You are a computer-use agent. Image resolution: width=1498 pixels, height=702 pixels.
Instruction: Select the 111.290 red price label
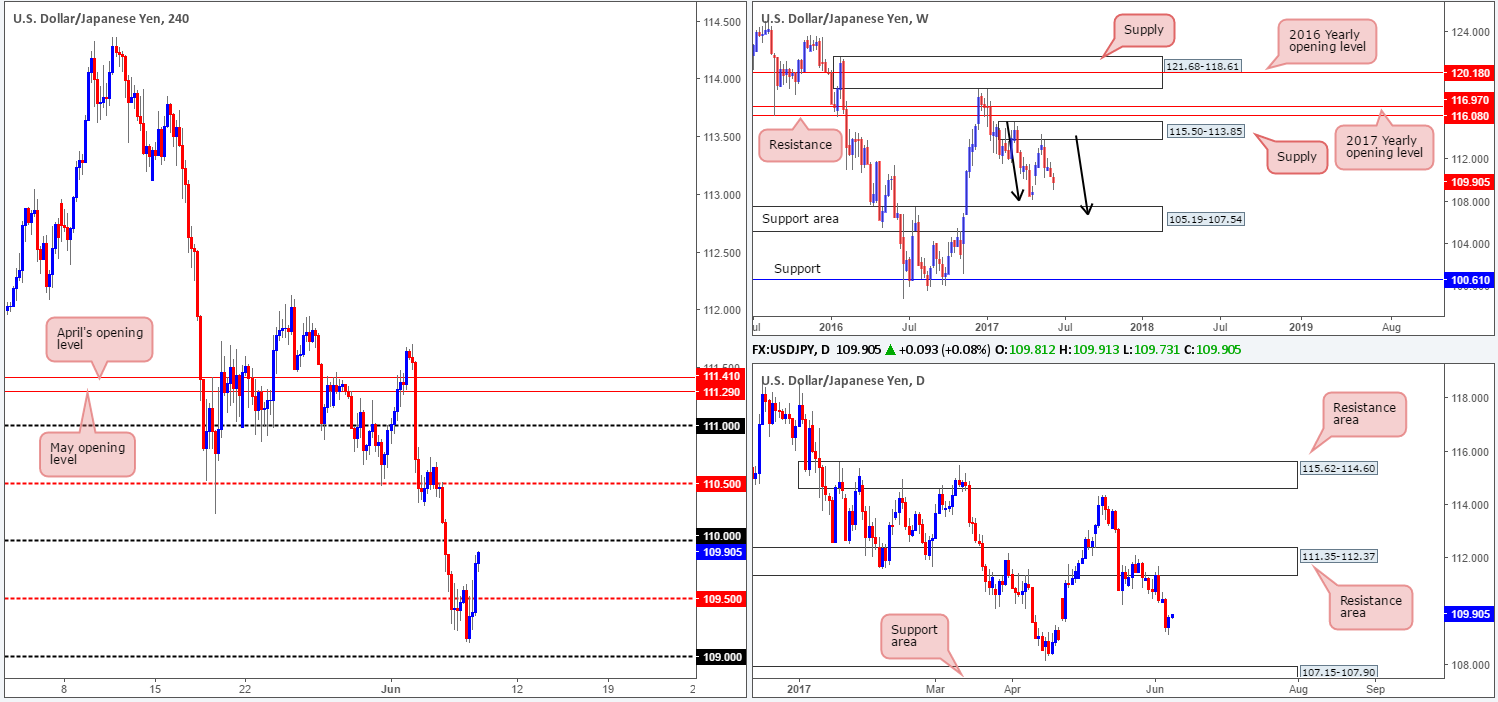point(721,392)
